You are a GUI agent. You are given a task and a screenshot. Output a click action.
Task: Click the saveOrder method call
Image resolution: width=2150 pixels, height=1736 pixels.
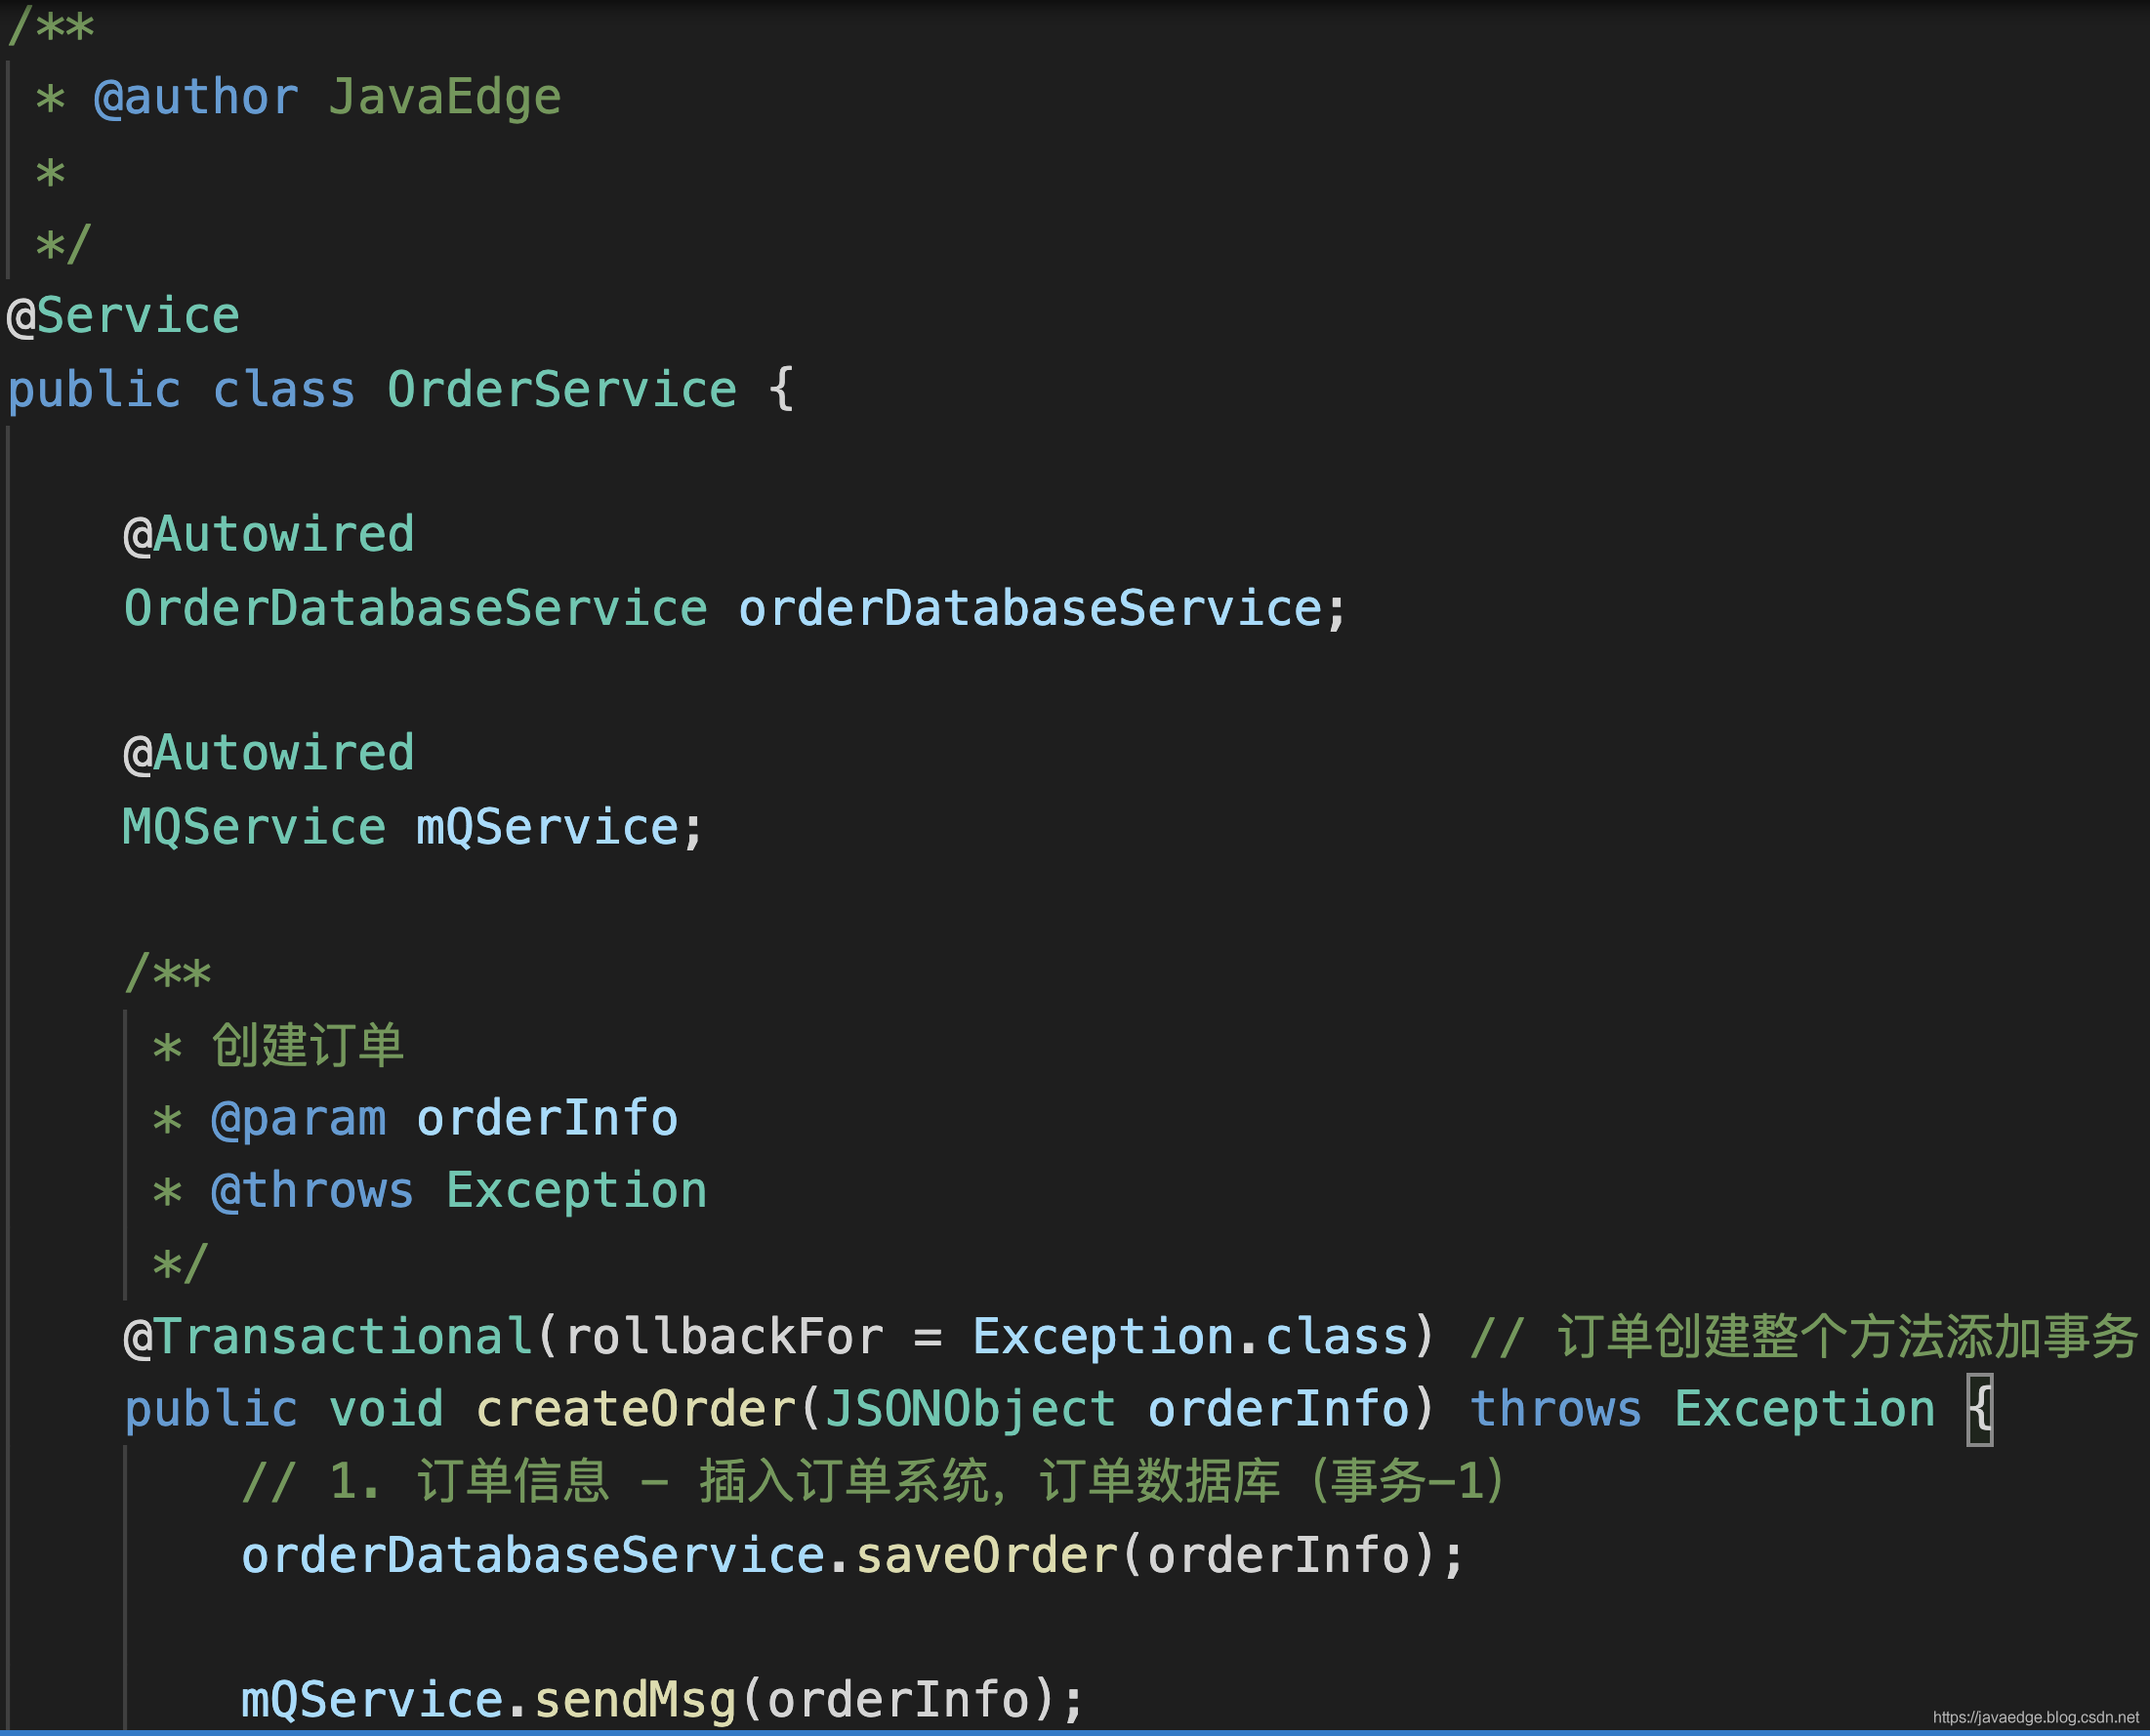tap(986, 1555)
